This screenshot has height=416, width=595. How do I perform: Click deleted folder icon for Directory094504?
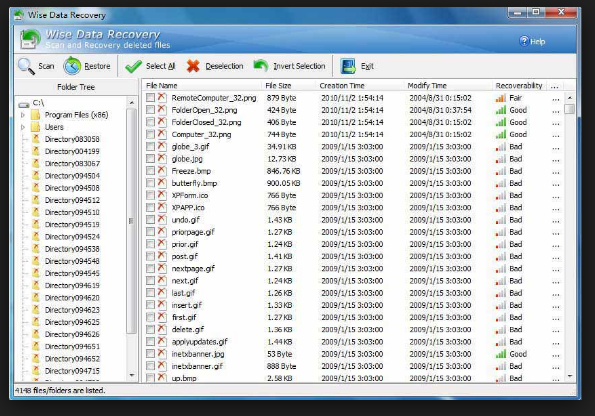[x=36, y=175]
